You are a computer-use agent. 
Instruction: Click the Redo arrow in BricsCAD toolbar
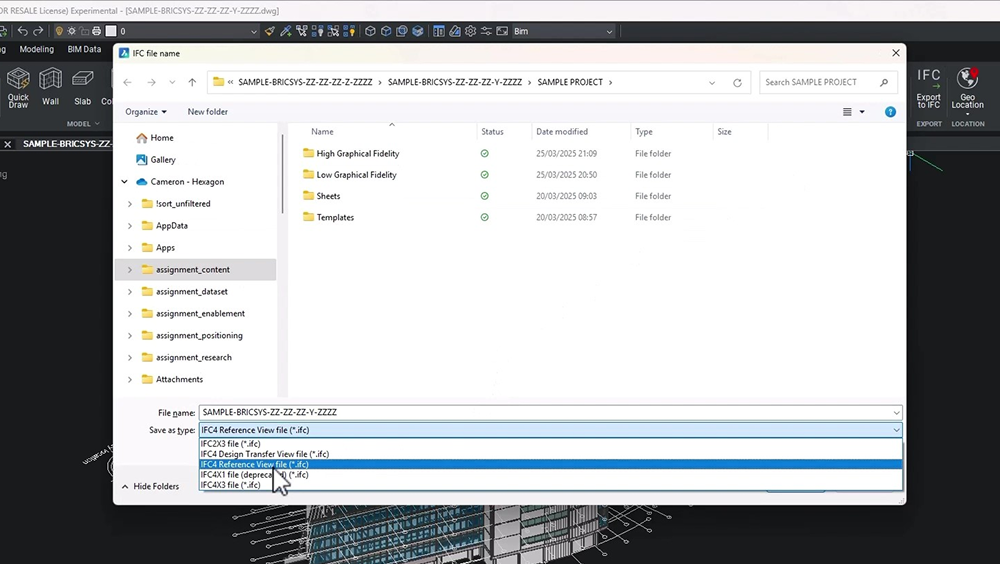coord(38,31)
